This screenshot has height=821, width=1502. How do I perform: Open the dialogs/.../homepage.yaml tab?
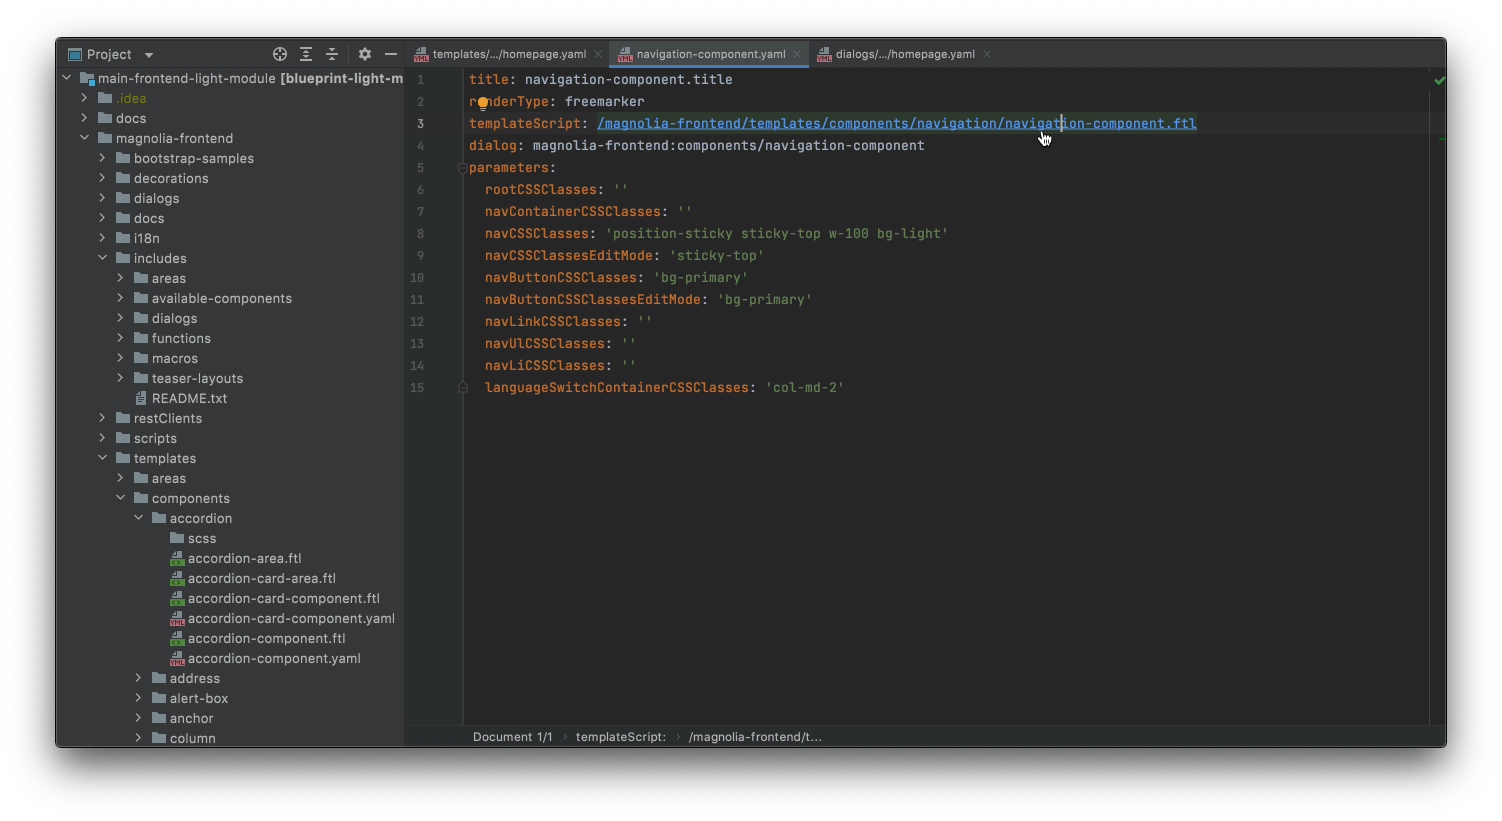click(902, 54)
